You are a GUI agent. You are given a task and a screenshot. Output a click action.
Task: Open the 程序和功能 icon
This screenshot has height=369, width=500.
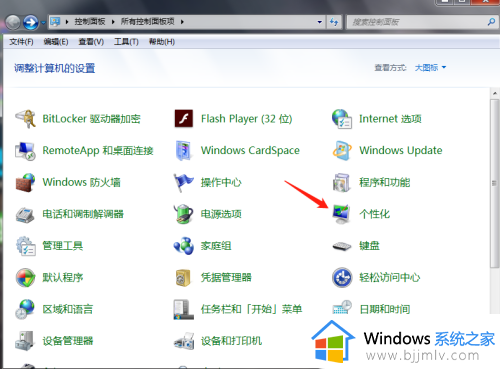tap(342, 182)
